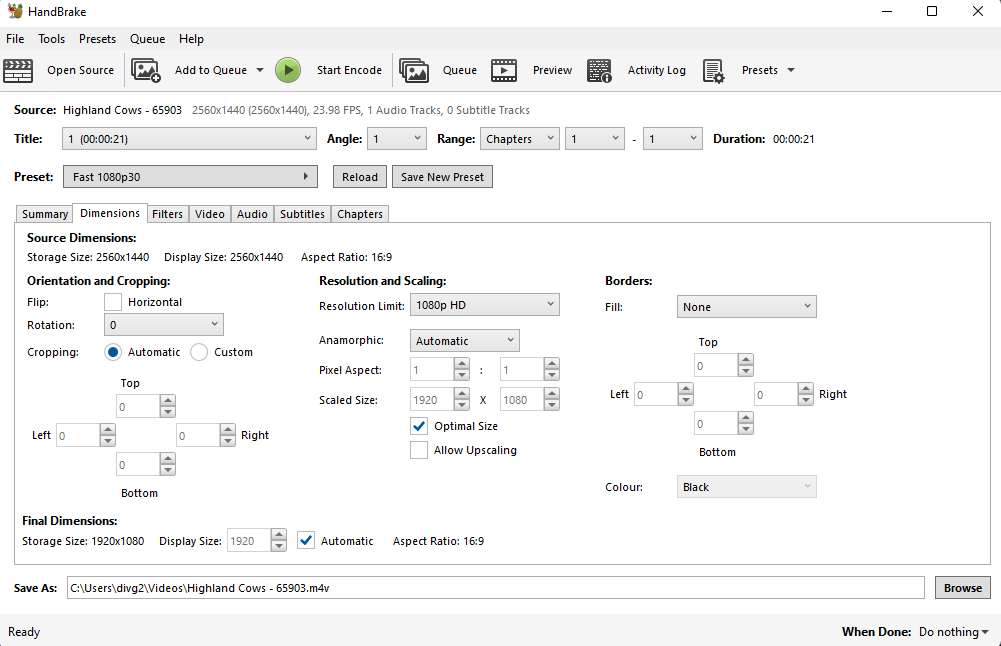Click the Open Source clapperboard icon
The width and height of the screenshot is (1001, 646).
(18, 70)
